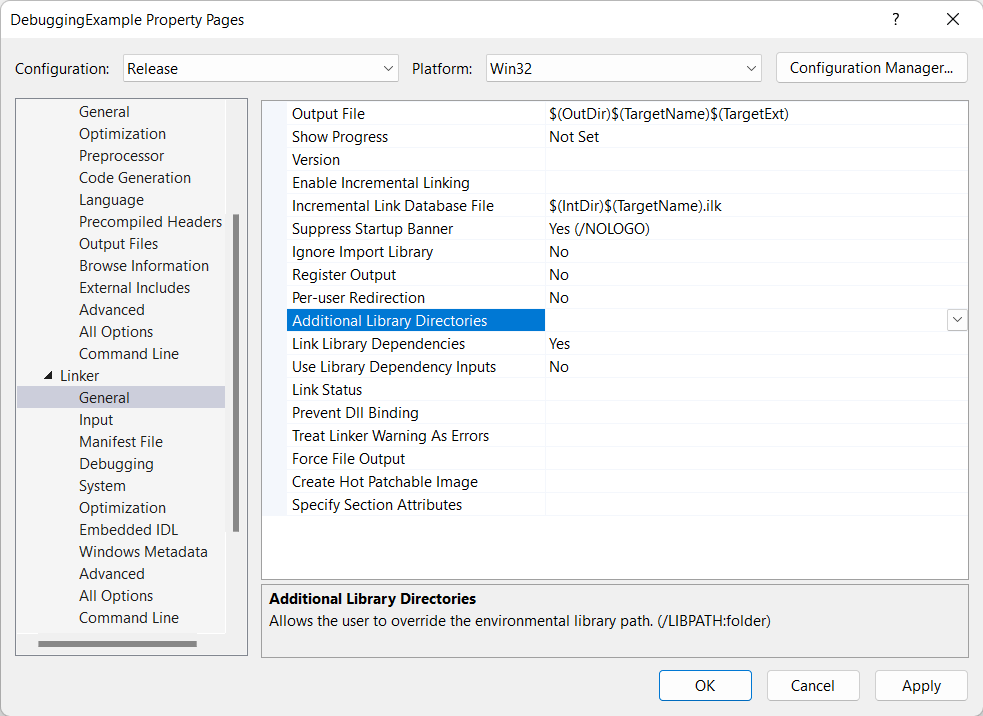Viewport: 983px width, 716px height.
Task: Open the Help question mark button
Action: click(895, 19)
